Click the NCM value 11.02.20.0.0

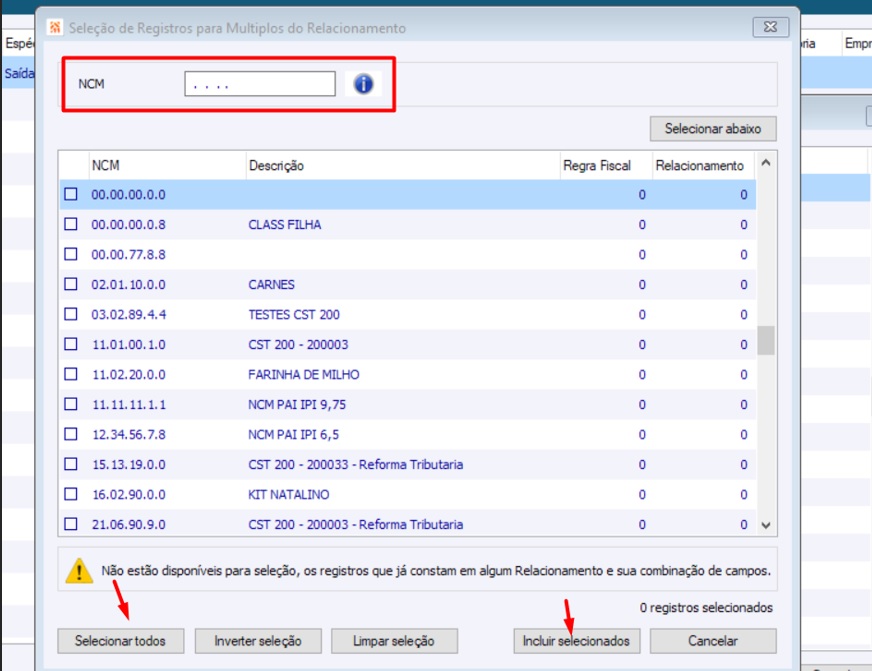[128, 375]
